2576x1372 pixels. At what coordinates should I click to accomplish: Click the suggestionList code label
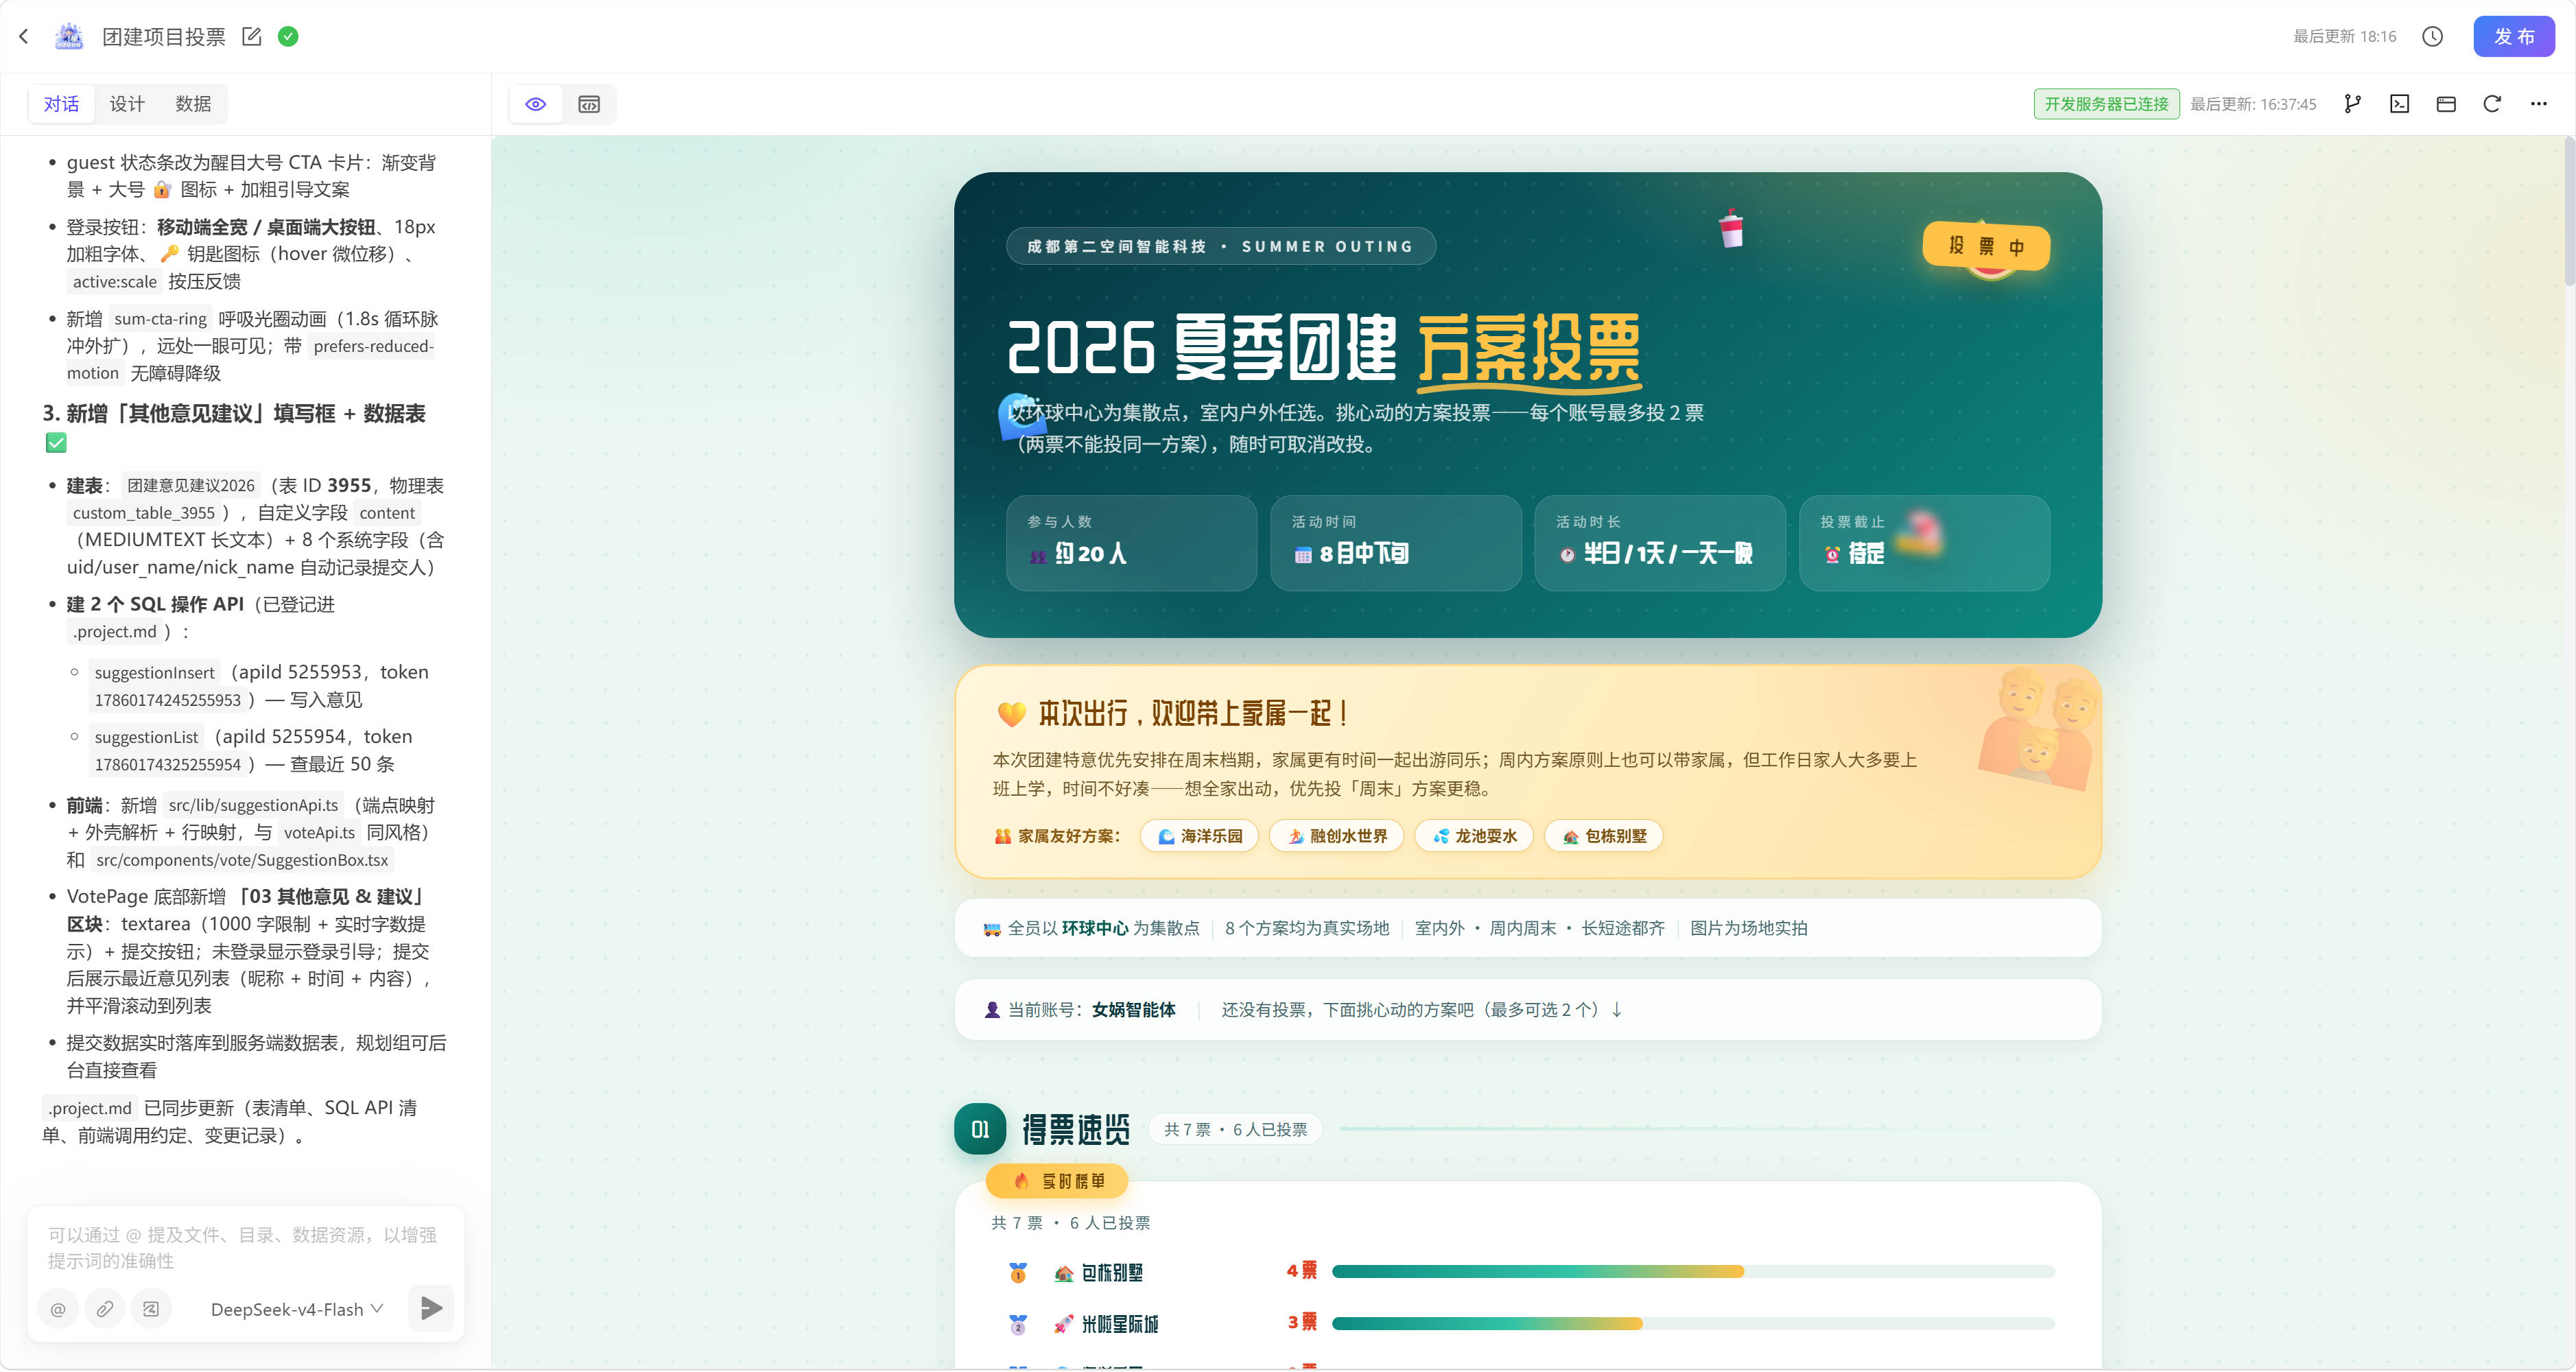click(146, 737)
